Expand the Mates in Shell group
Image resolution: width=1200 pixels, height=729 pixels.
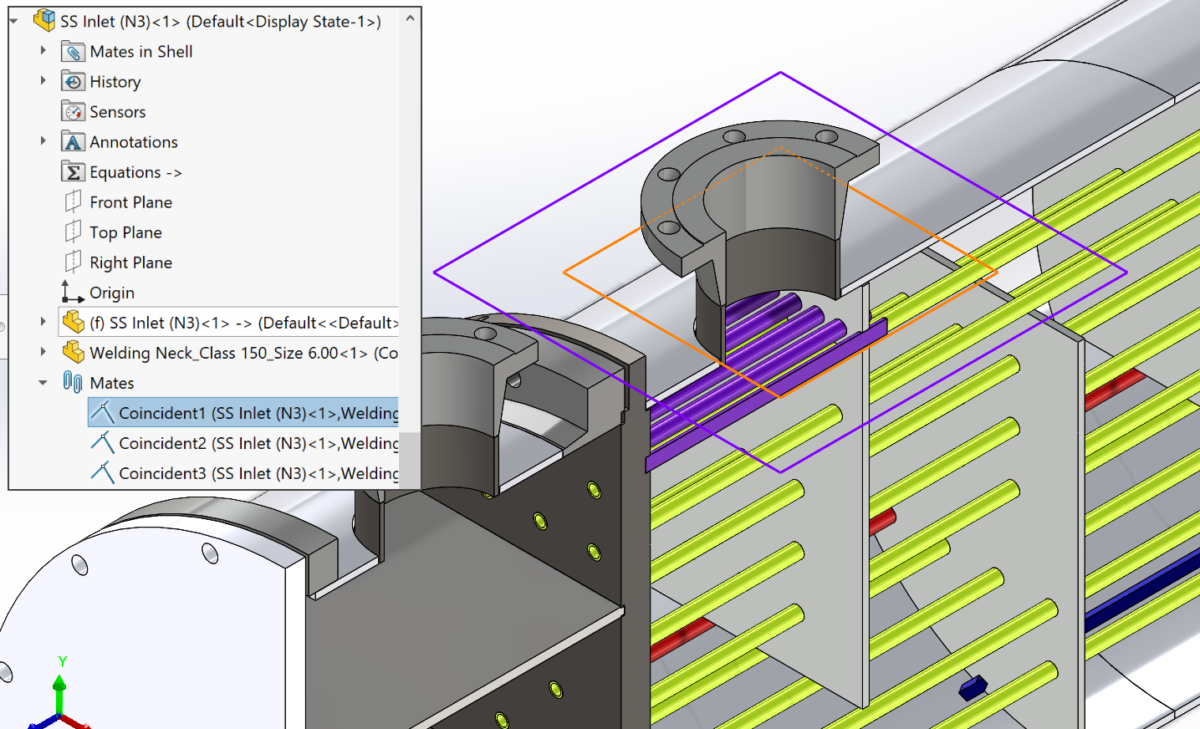coord(41,51)
